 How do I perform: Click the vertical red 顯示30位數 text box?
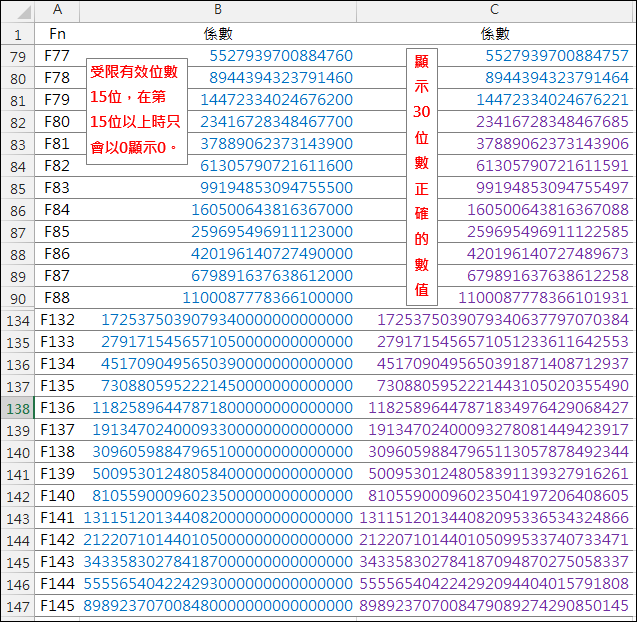(x=422, y=177)
